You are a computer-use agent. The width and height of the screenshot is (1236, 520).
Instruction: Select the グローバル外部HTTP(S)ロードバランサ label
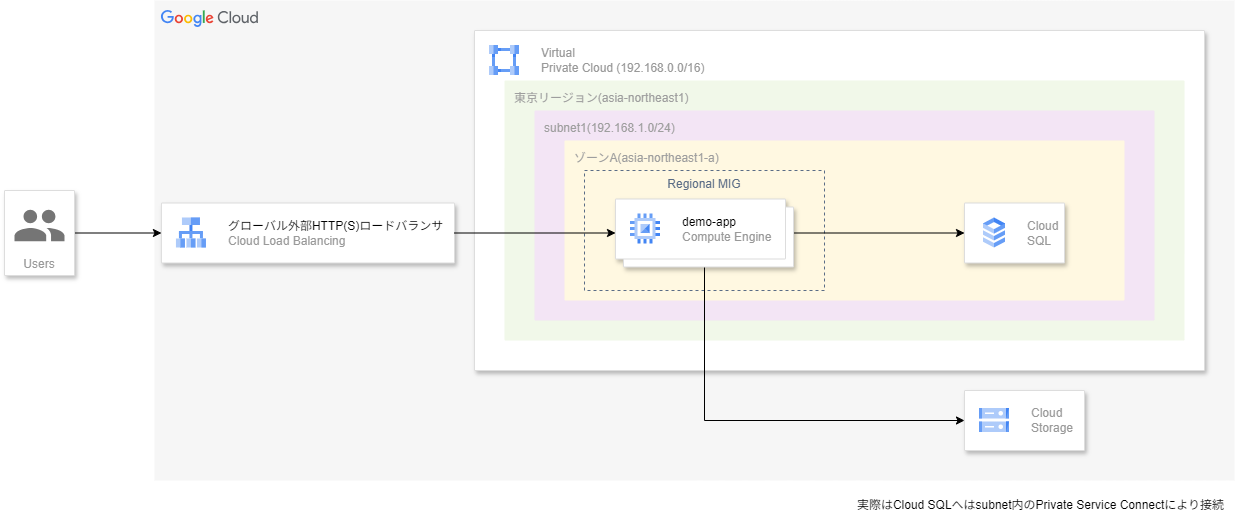point(335,225)
